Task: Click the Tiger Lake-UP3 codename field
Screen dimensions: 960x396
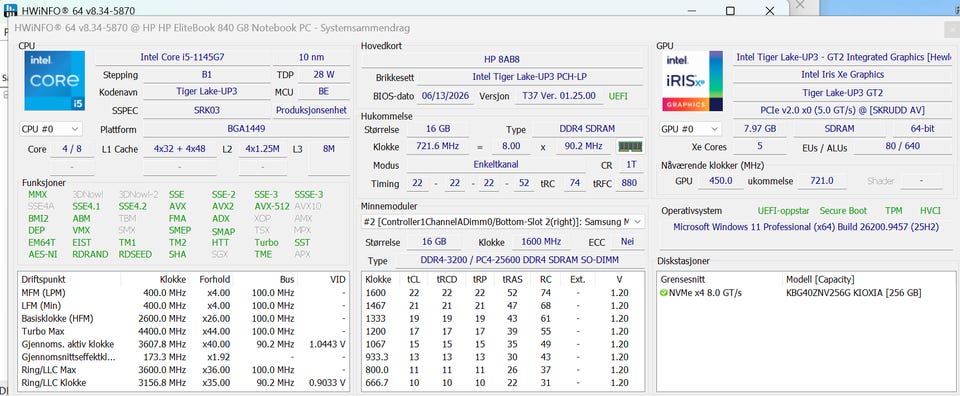Action: 206,91
